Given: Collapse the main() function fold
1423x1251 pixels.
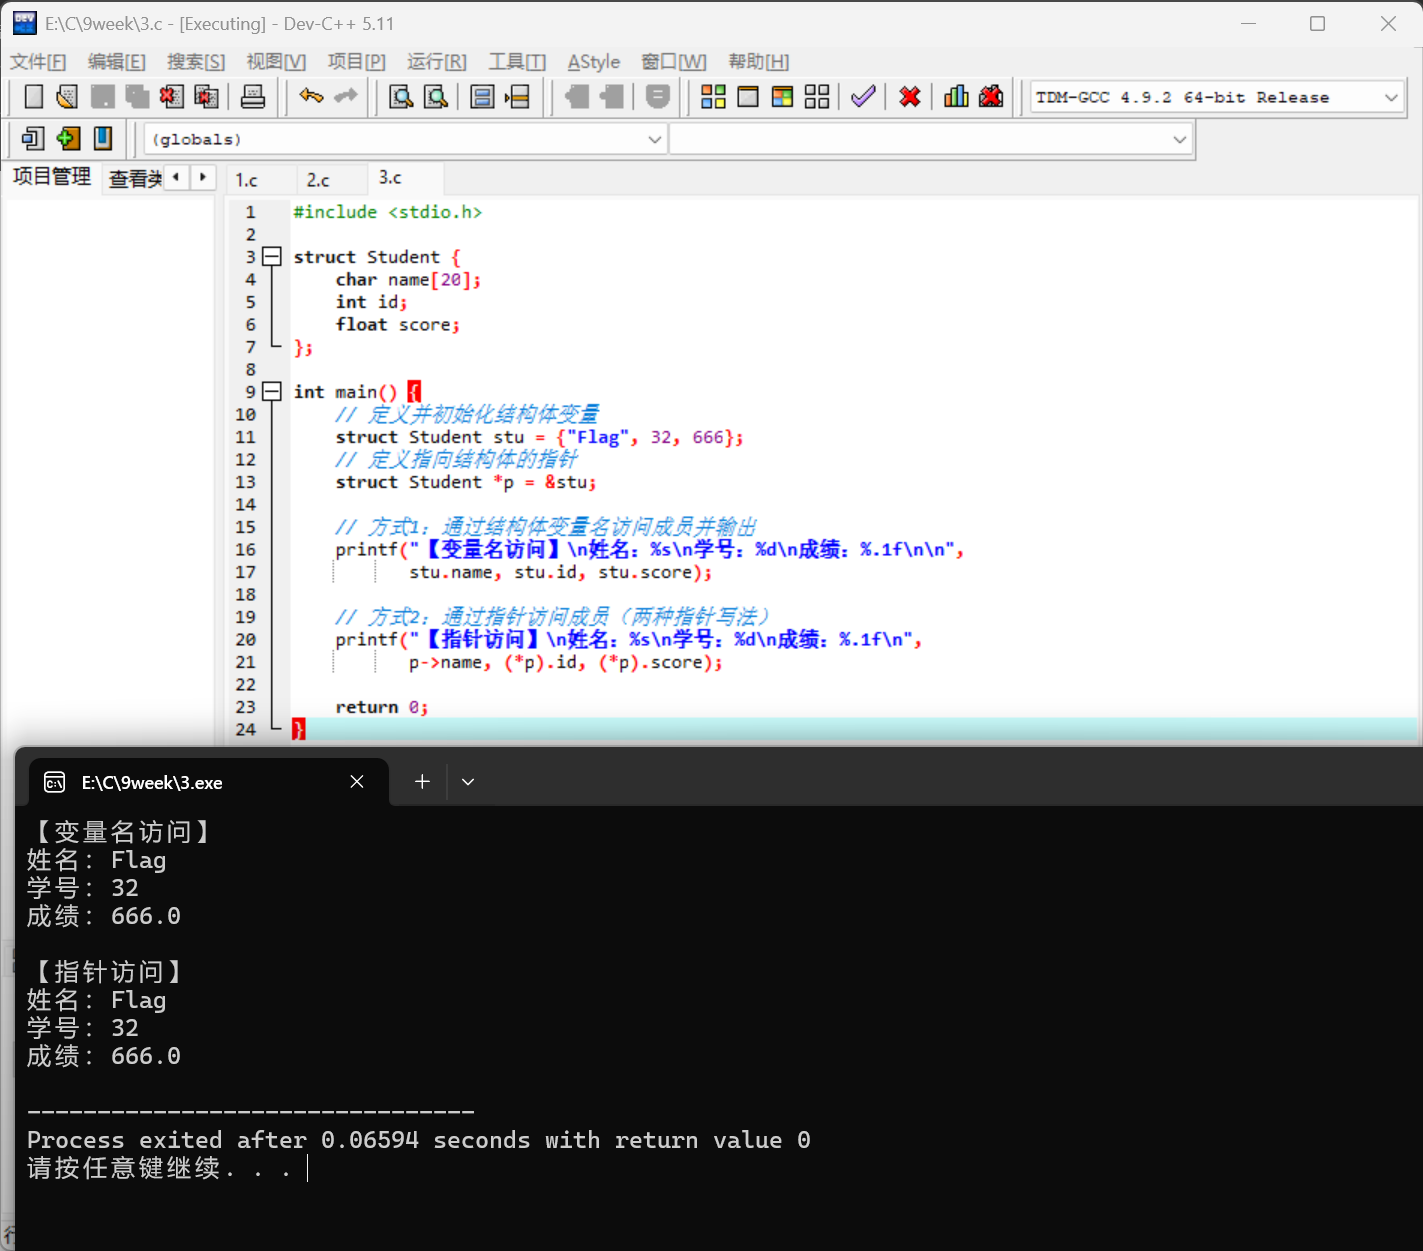Looking at the screenshot, I should point(271,392).
